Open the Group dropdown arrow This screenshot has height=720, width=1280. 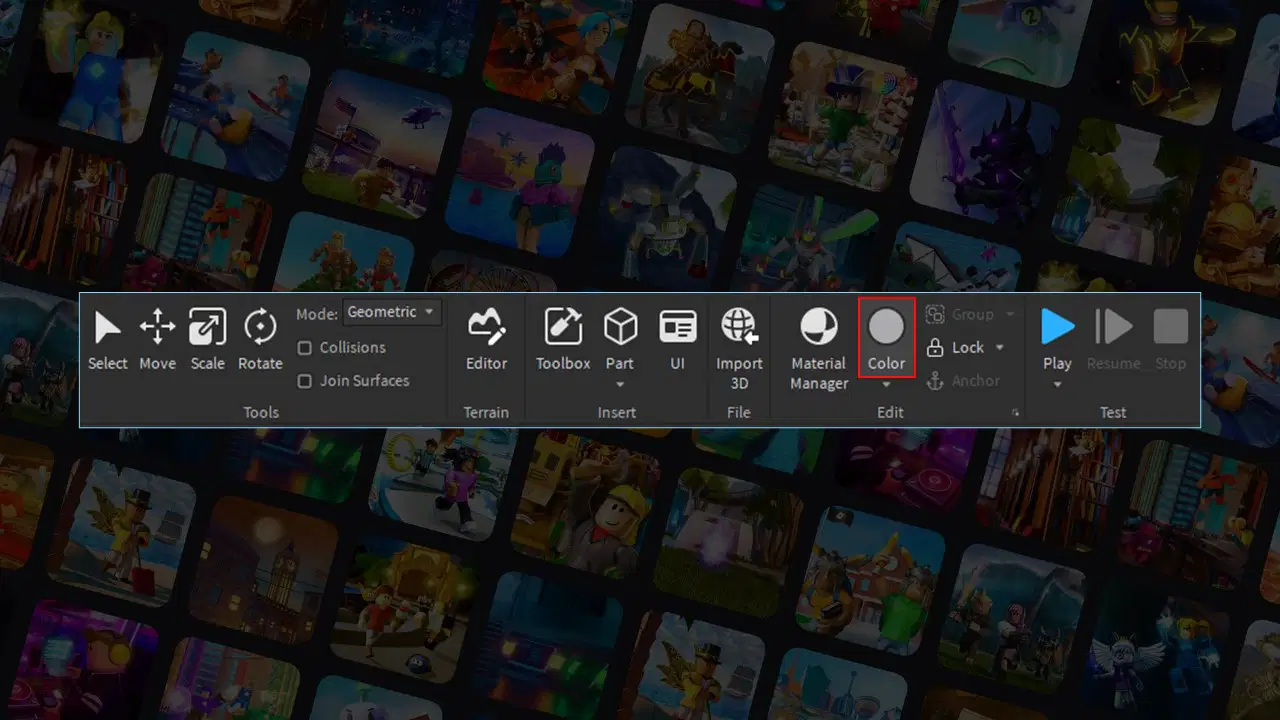[x=1009, y=314]
